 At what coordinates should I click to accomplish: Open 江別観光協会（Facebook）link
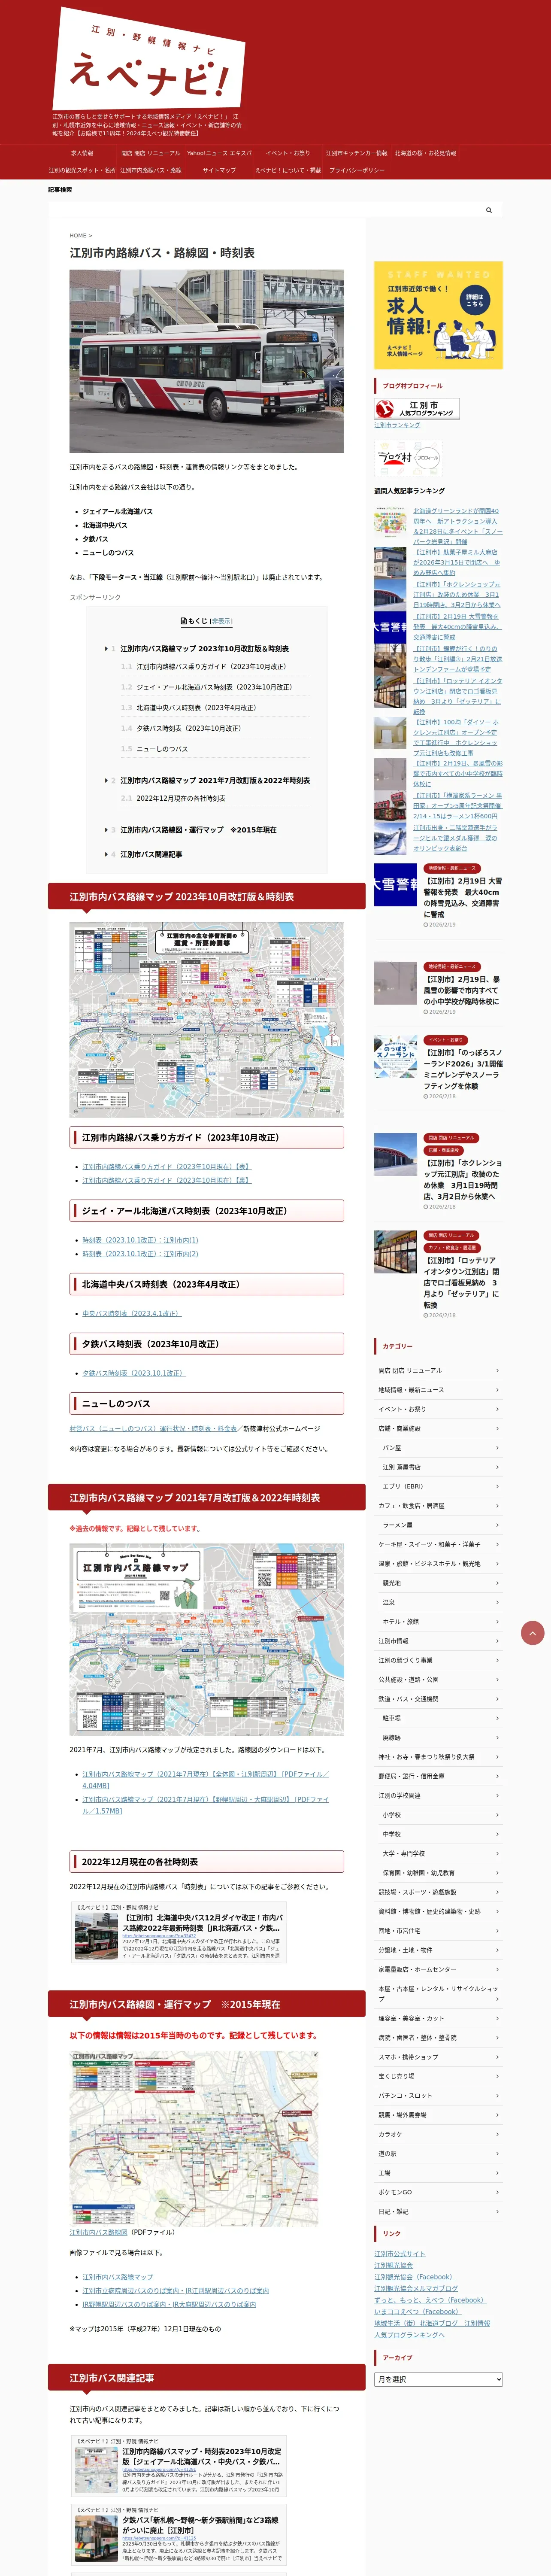pyautogui.click(x=414, y=2277)
